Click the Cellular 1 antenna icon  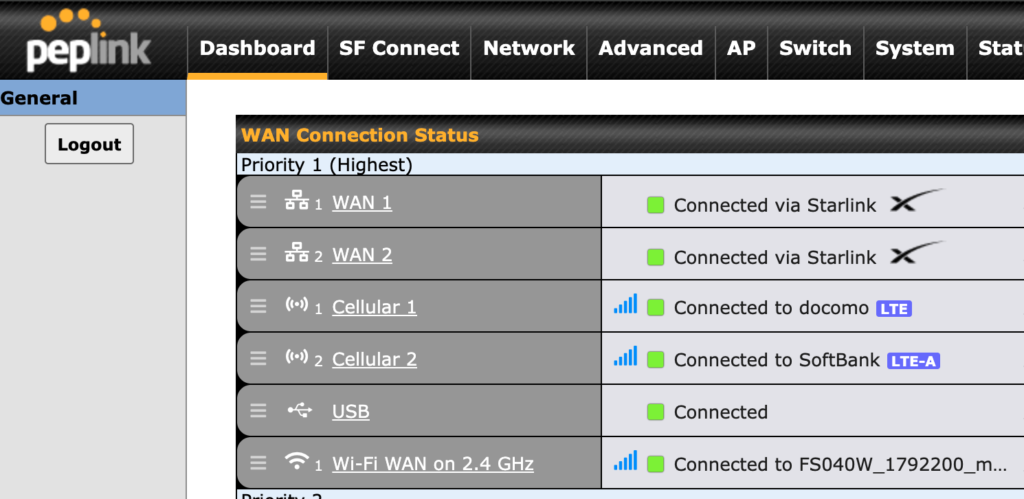pyautogui.click(x=296, y=304)
